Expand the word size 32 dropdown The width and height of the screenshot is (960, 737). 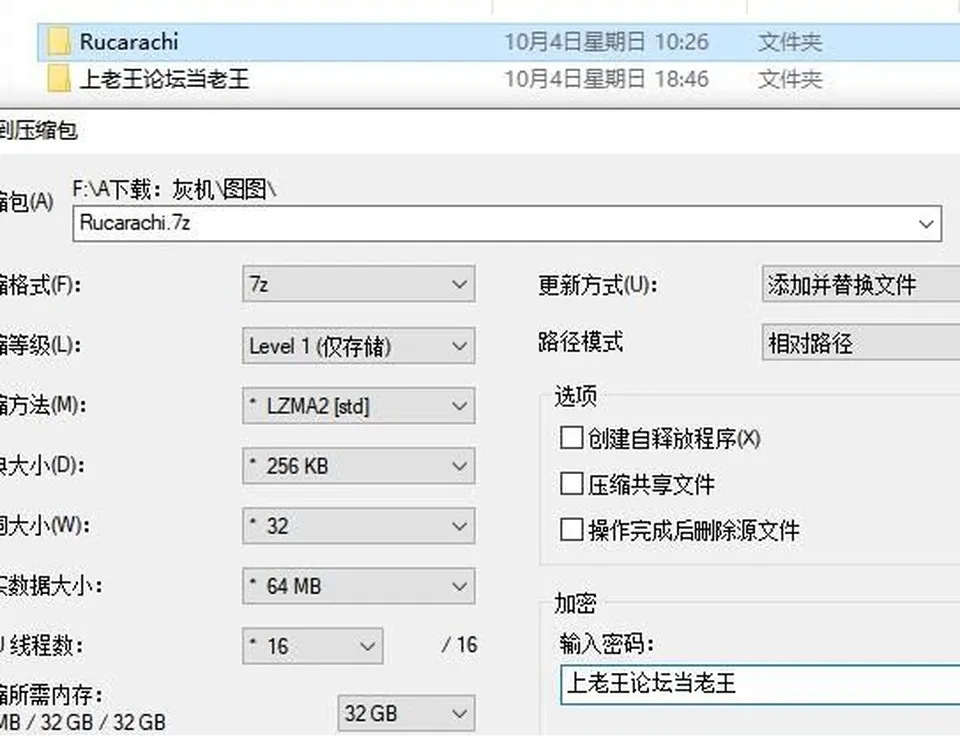[x=358, y=526]
